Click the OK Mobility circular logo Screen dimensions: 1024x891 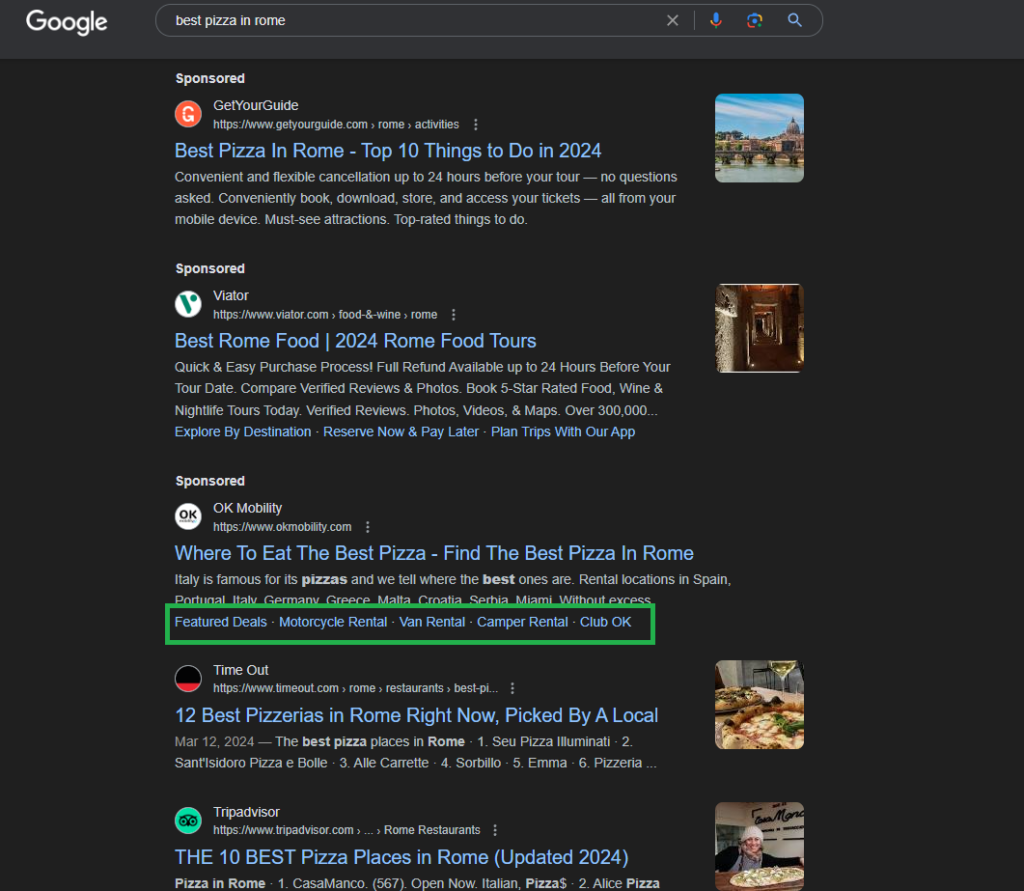pos(188,516)
